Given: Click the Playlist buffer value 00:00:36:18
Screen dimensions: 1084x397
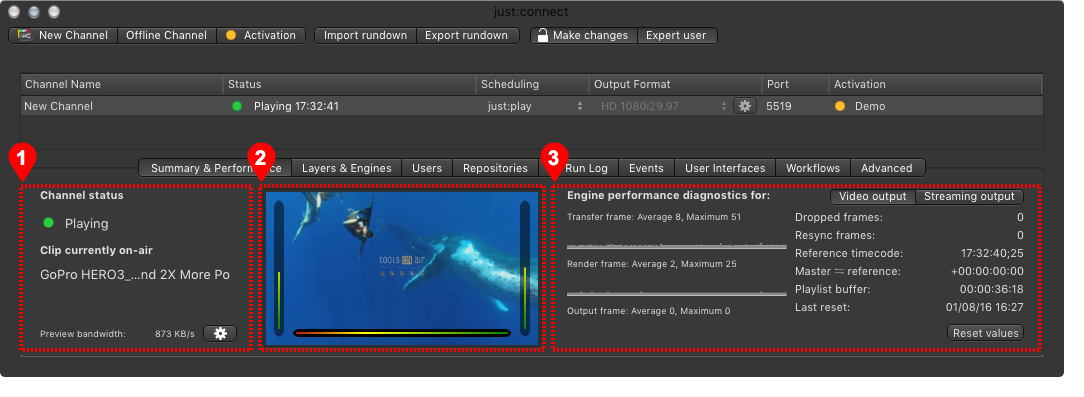Looking at the screenshot, I should click(991, 289).
